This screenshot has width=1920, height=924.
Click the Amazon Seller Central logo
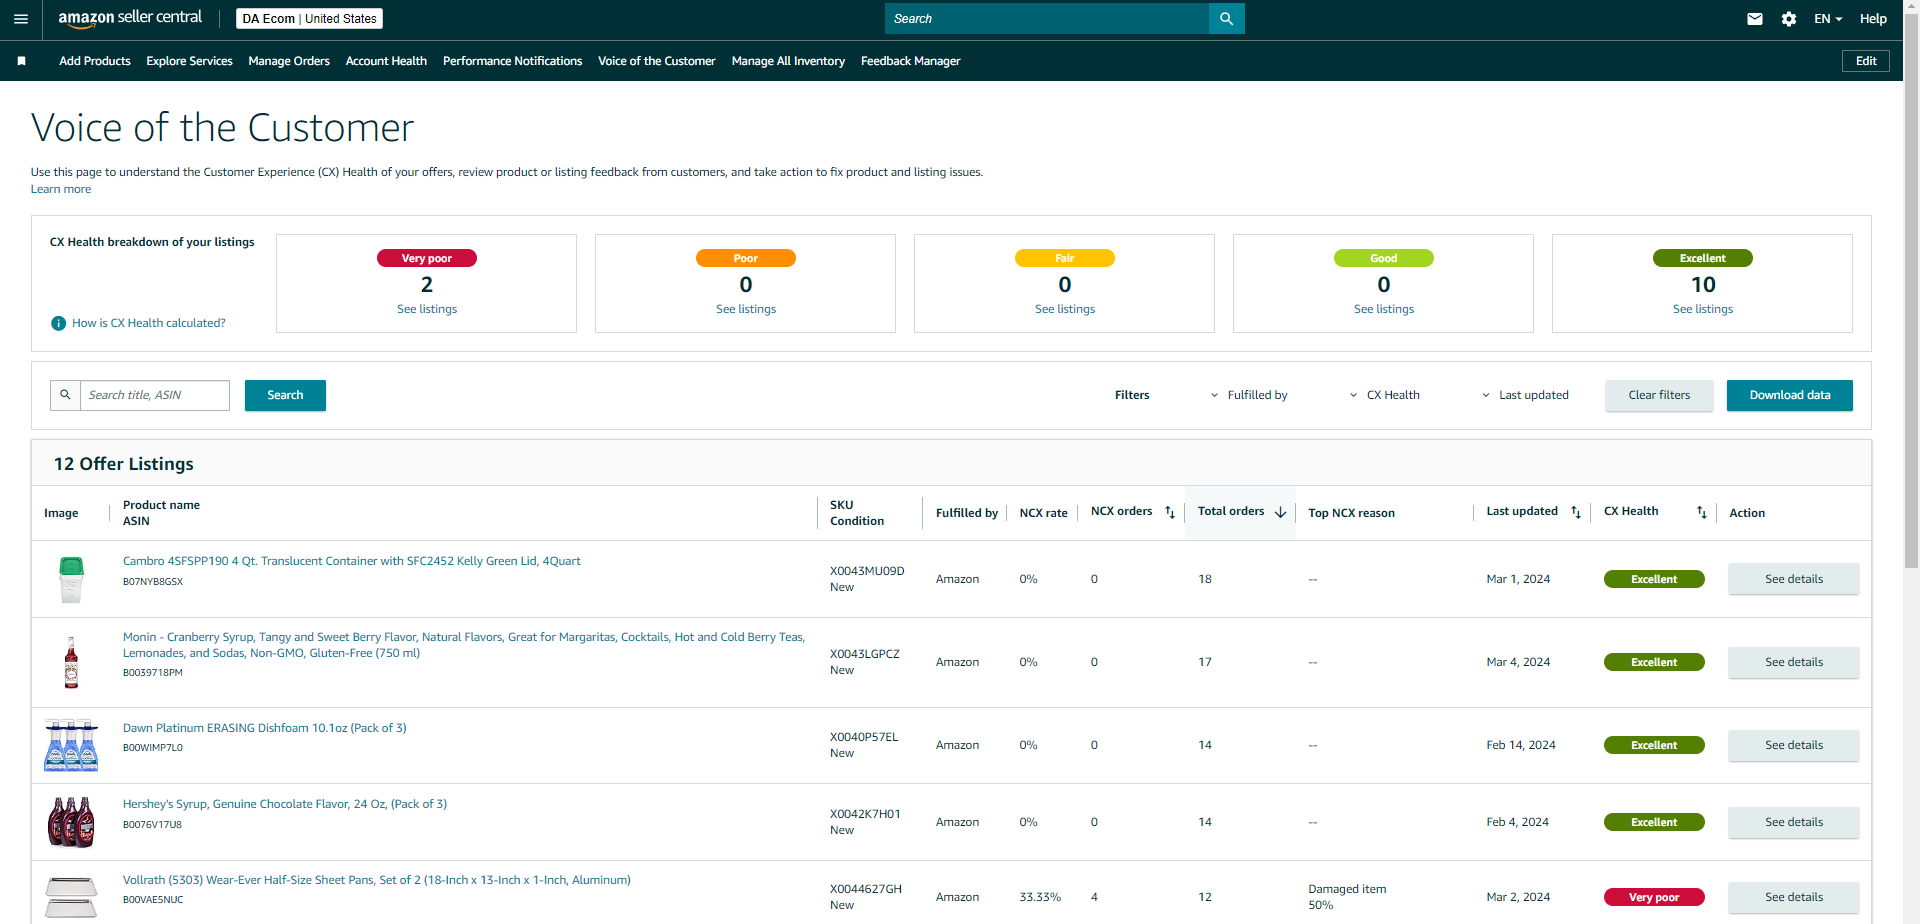tap(130, 18)
